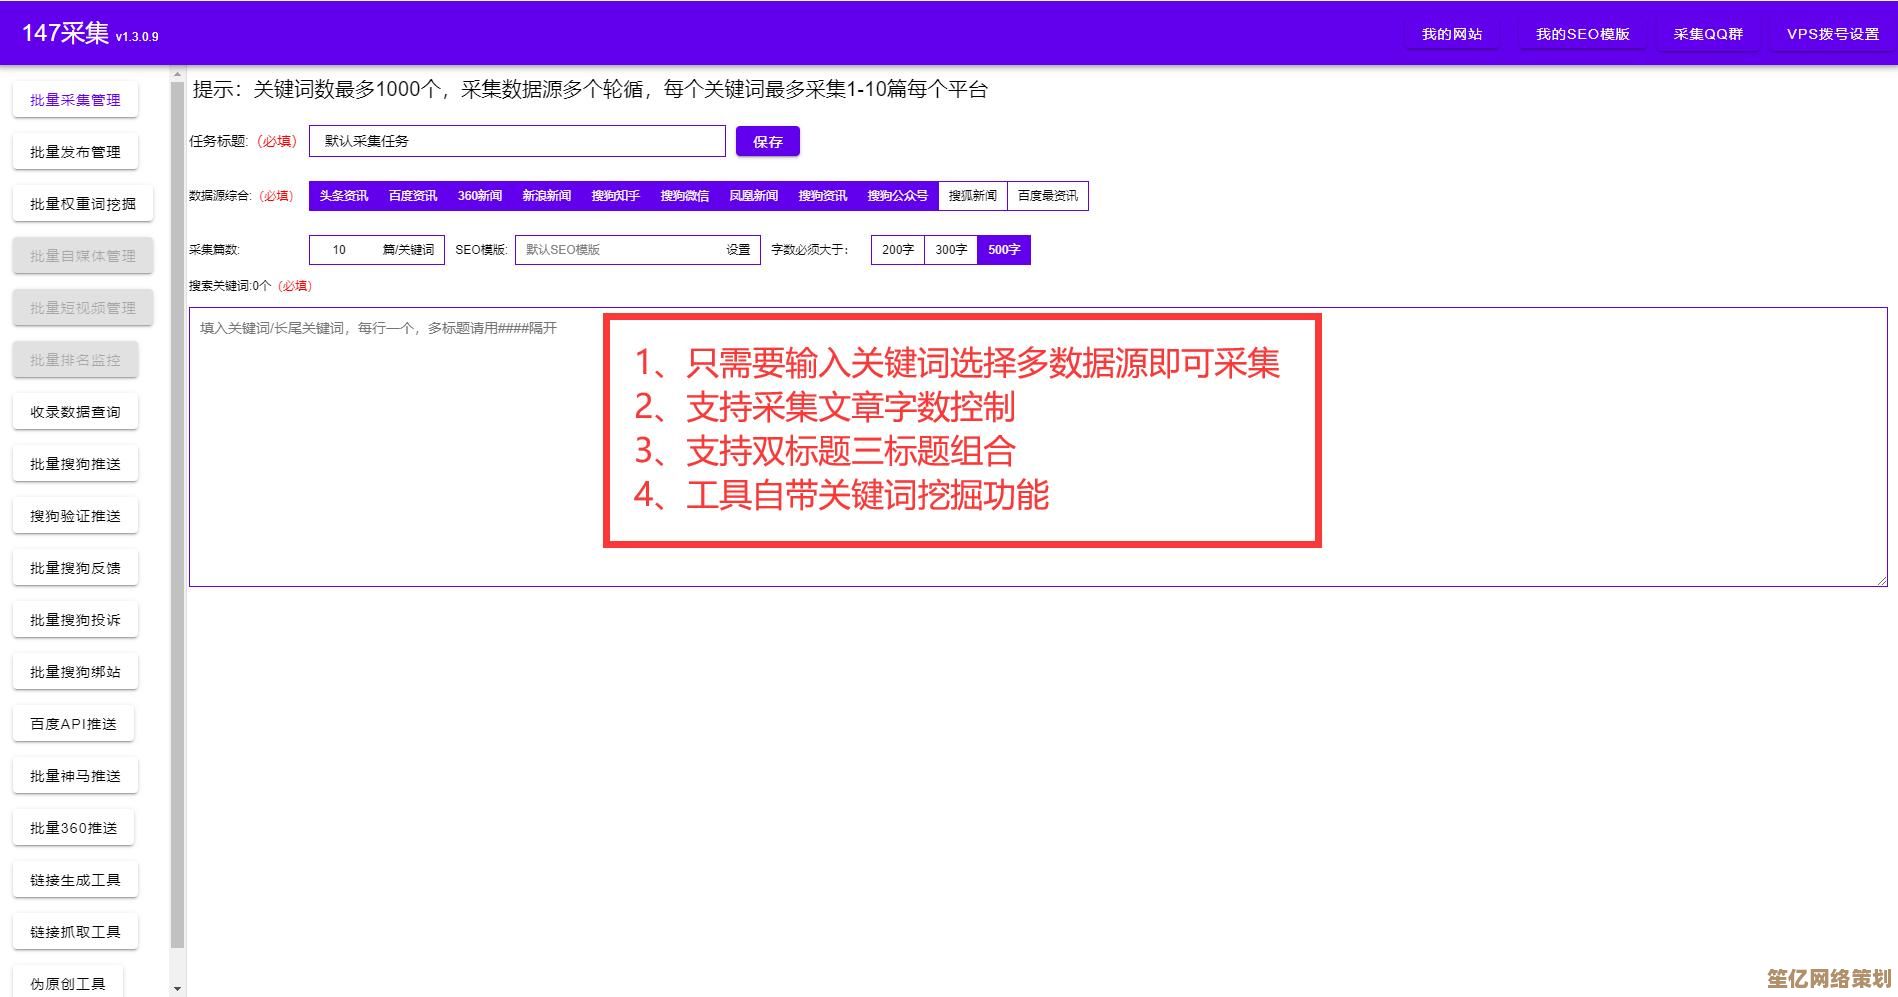Open 链接生成工具
Screen dimensions: 1898x997
tap(74, 879)
